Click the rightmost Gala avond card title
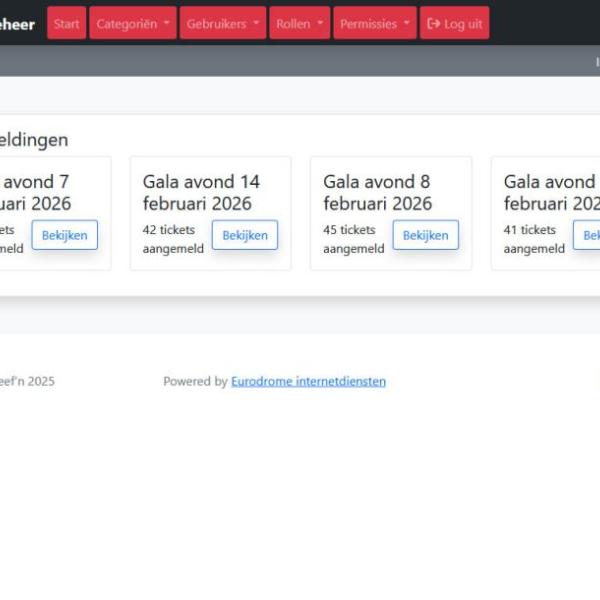This screenshot has width=600, height=600. click(551, 193)
